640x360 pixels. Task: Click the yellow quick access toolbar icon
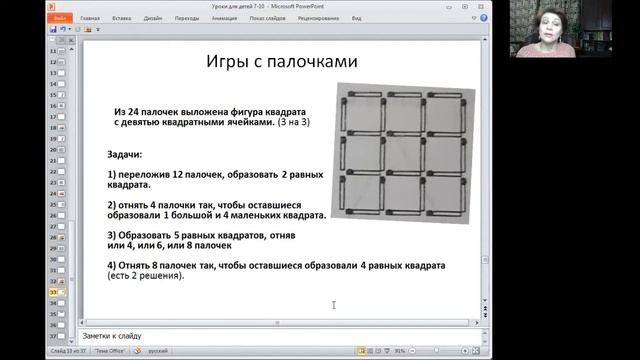pyautogui.click(x=88, y=29)
